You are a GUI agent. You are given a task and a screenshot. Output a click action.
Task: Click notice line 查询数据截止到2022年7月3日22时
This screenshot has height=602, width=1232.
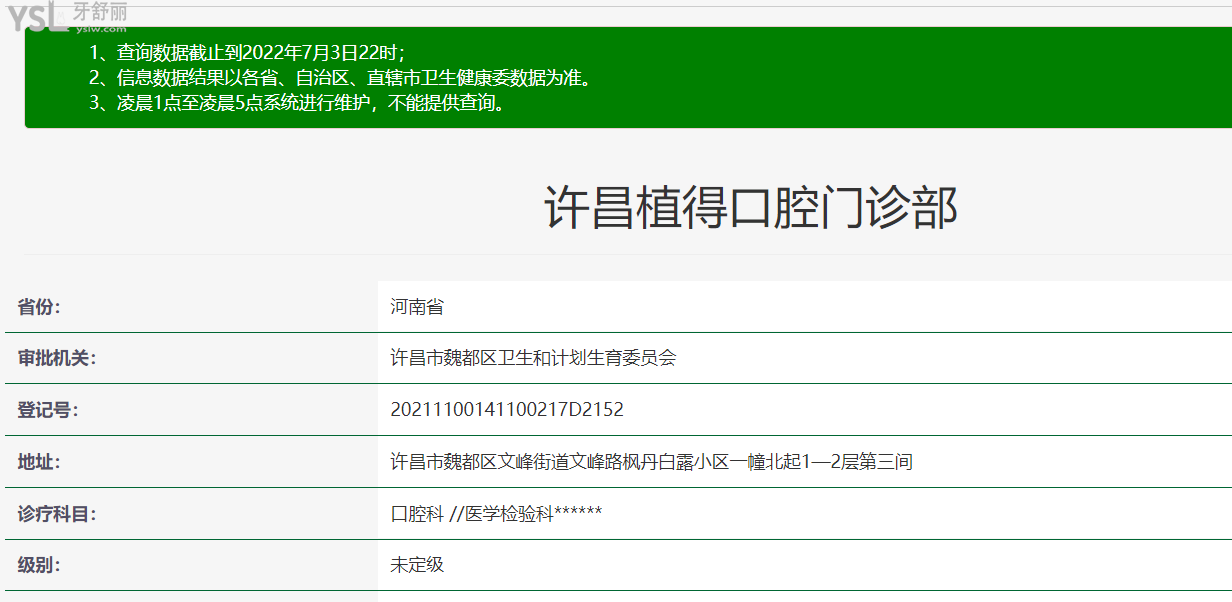(247, 53)
